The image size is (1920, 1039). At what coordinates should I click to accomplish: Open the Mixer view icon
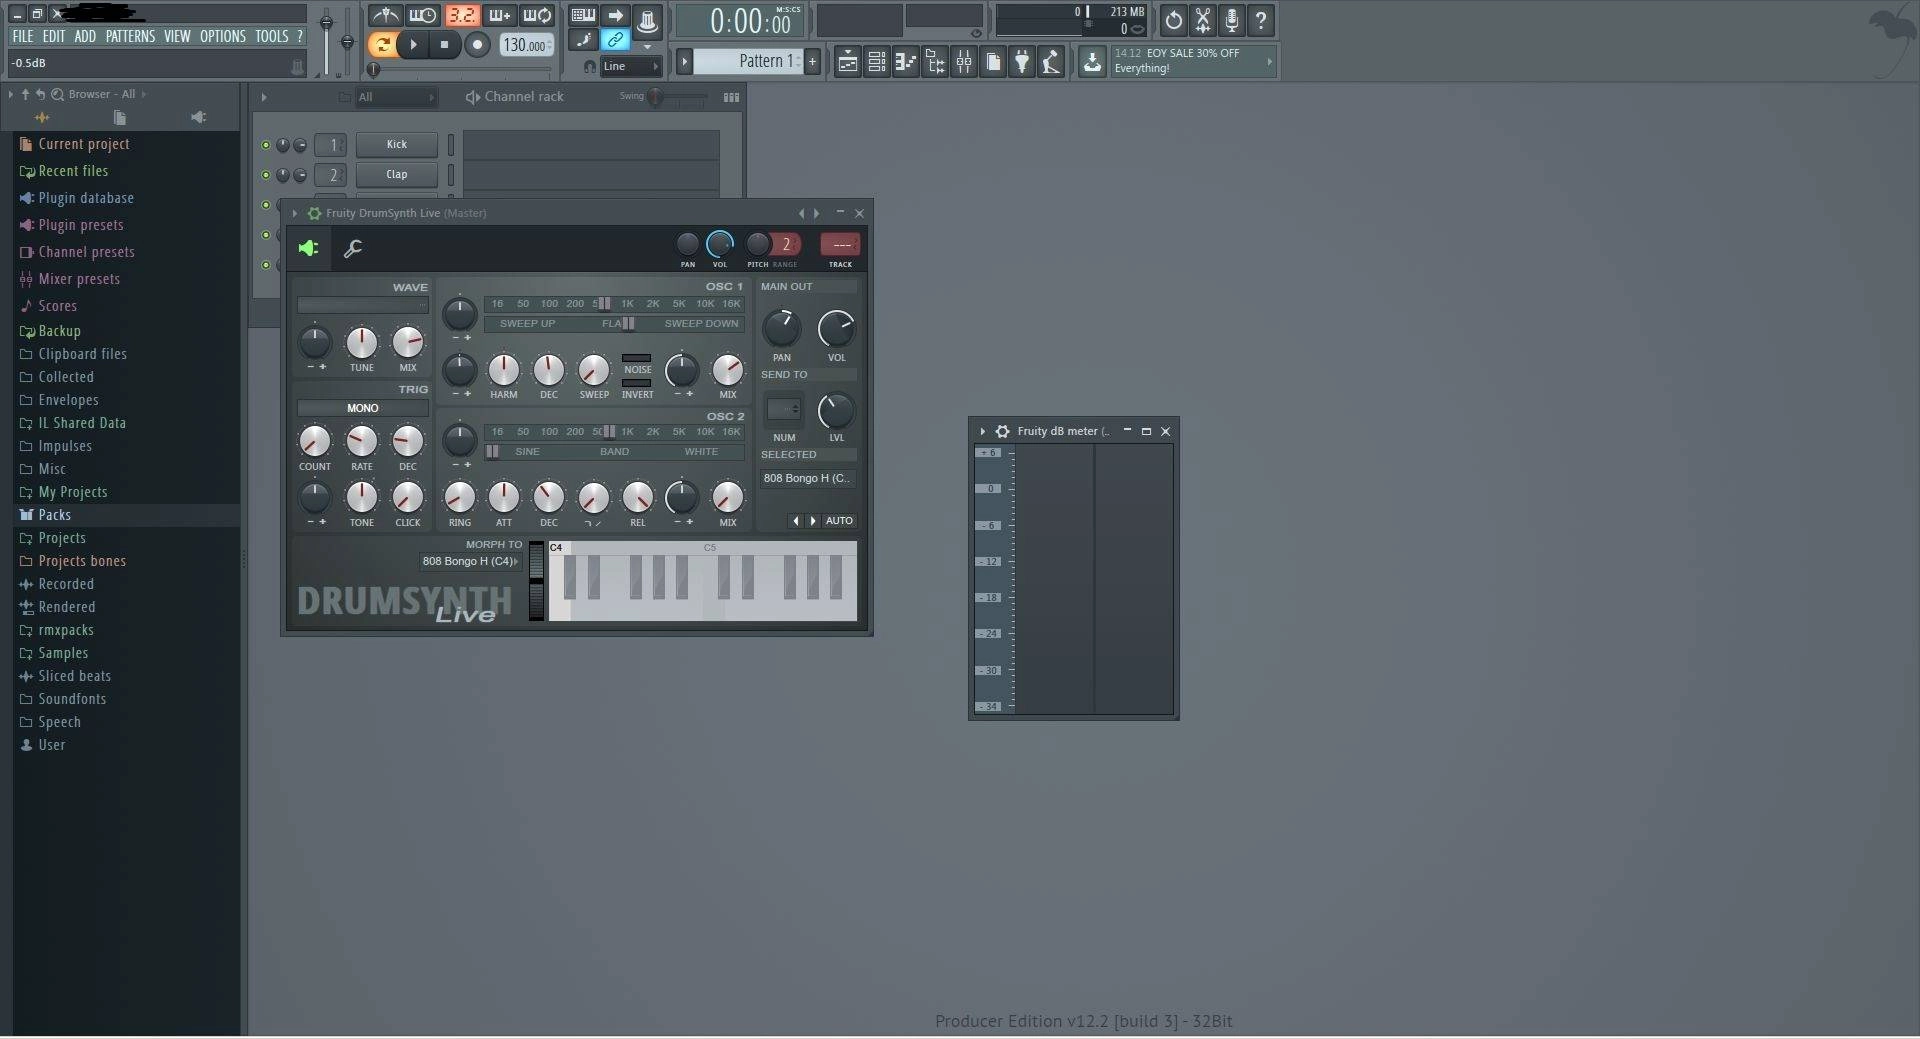tap(964, 62)
